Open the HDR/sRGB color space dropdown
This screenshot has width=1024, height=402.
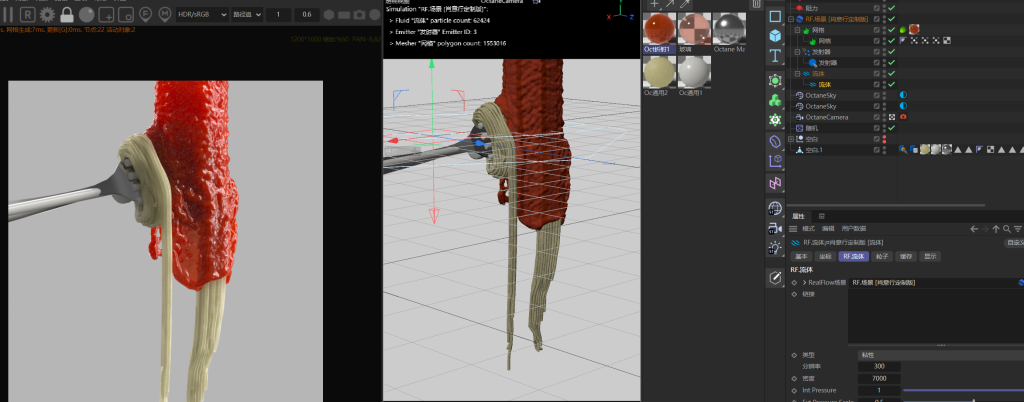[x=202, y=14]
